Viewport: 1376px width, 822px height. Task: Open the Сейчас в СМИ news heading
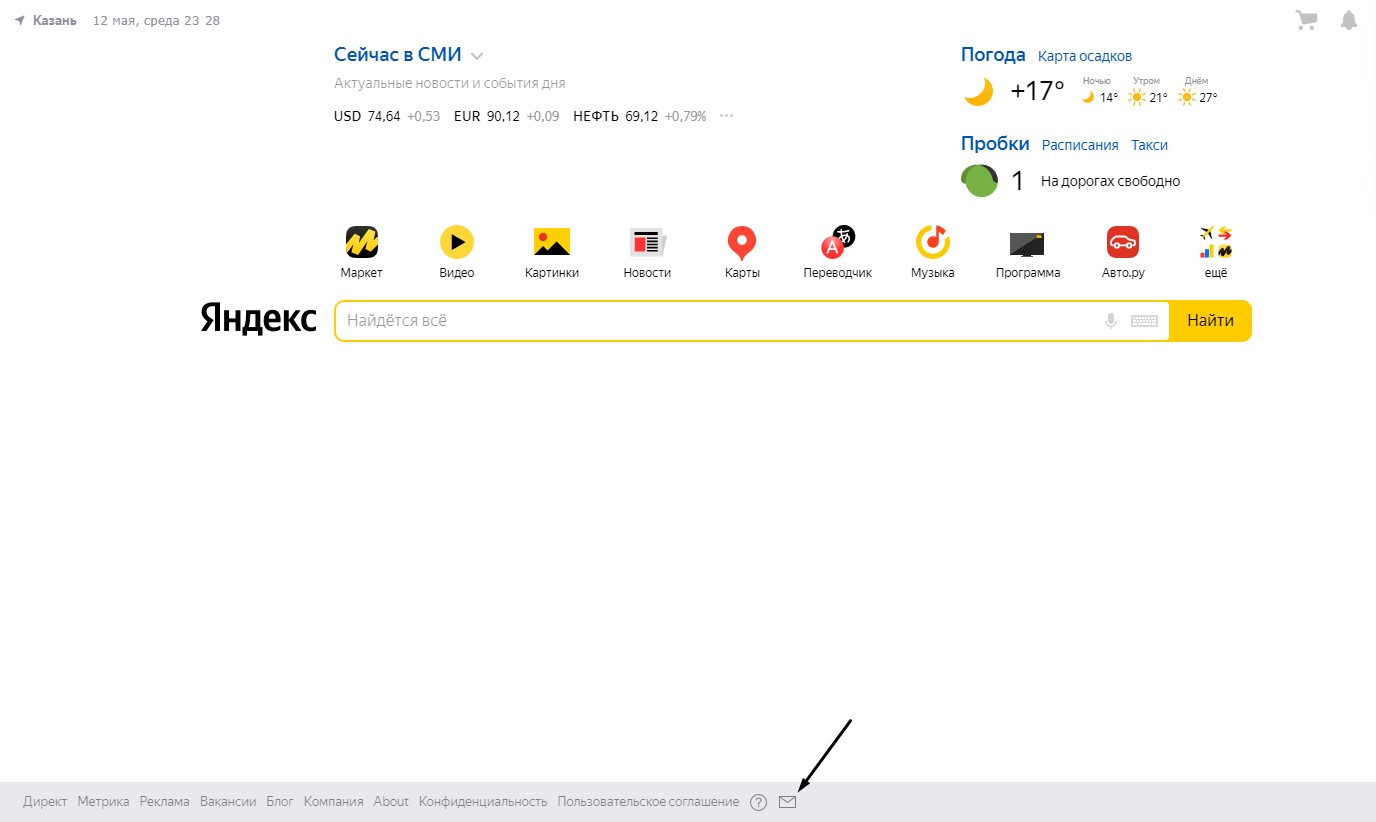[398, 55]
